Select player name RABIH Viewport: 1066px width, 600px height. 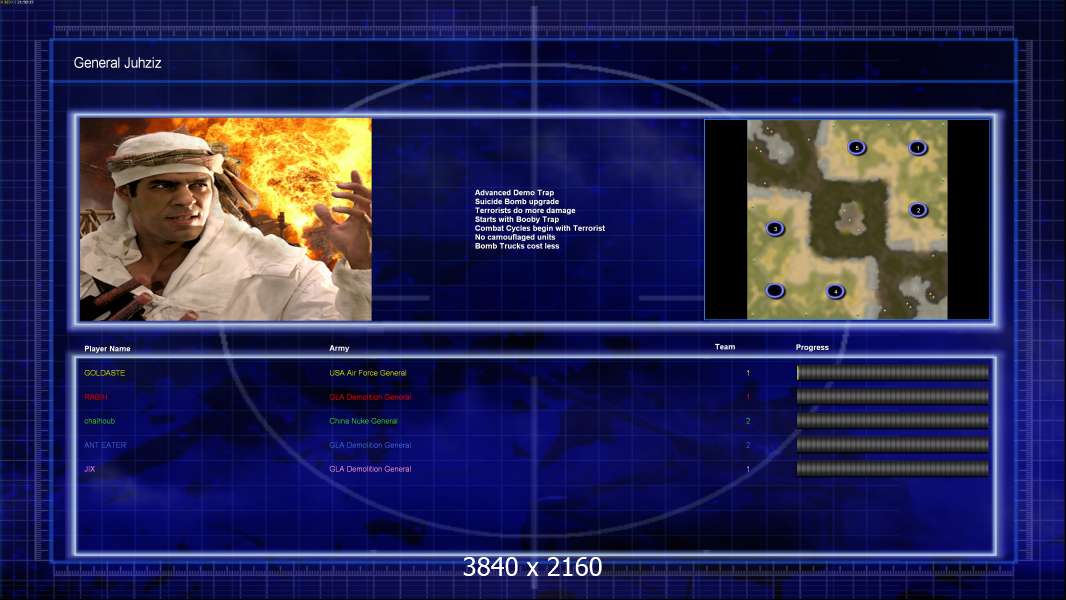pyautogui.click(x=96, y=397)
